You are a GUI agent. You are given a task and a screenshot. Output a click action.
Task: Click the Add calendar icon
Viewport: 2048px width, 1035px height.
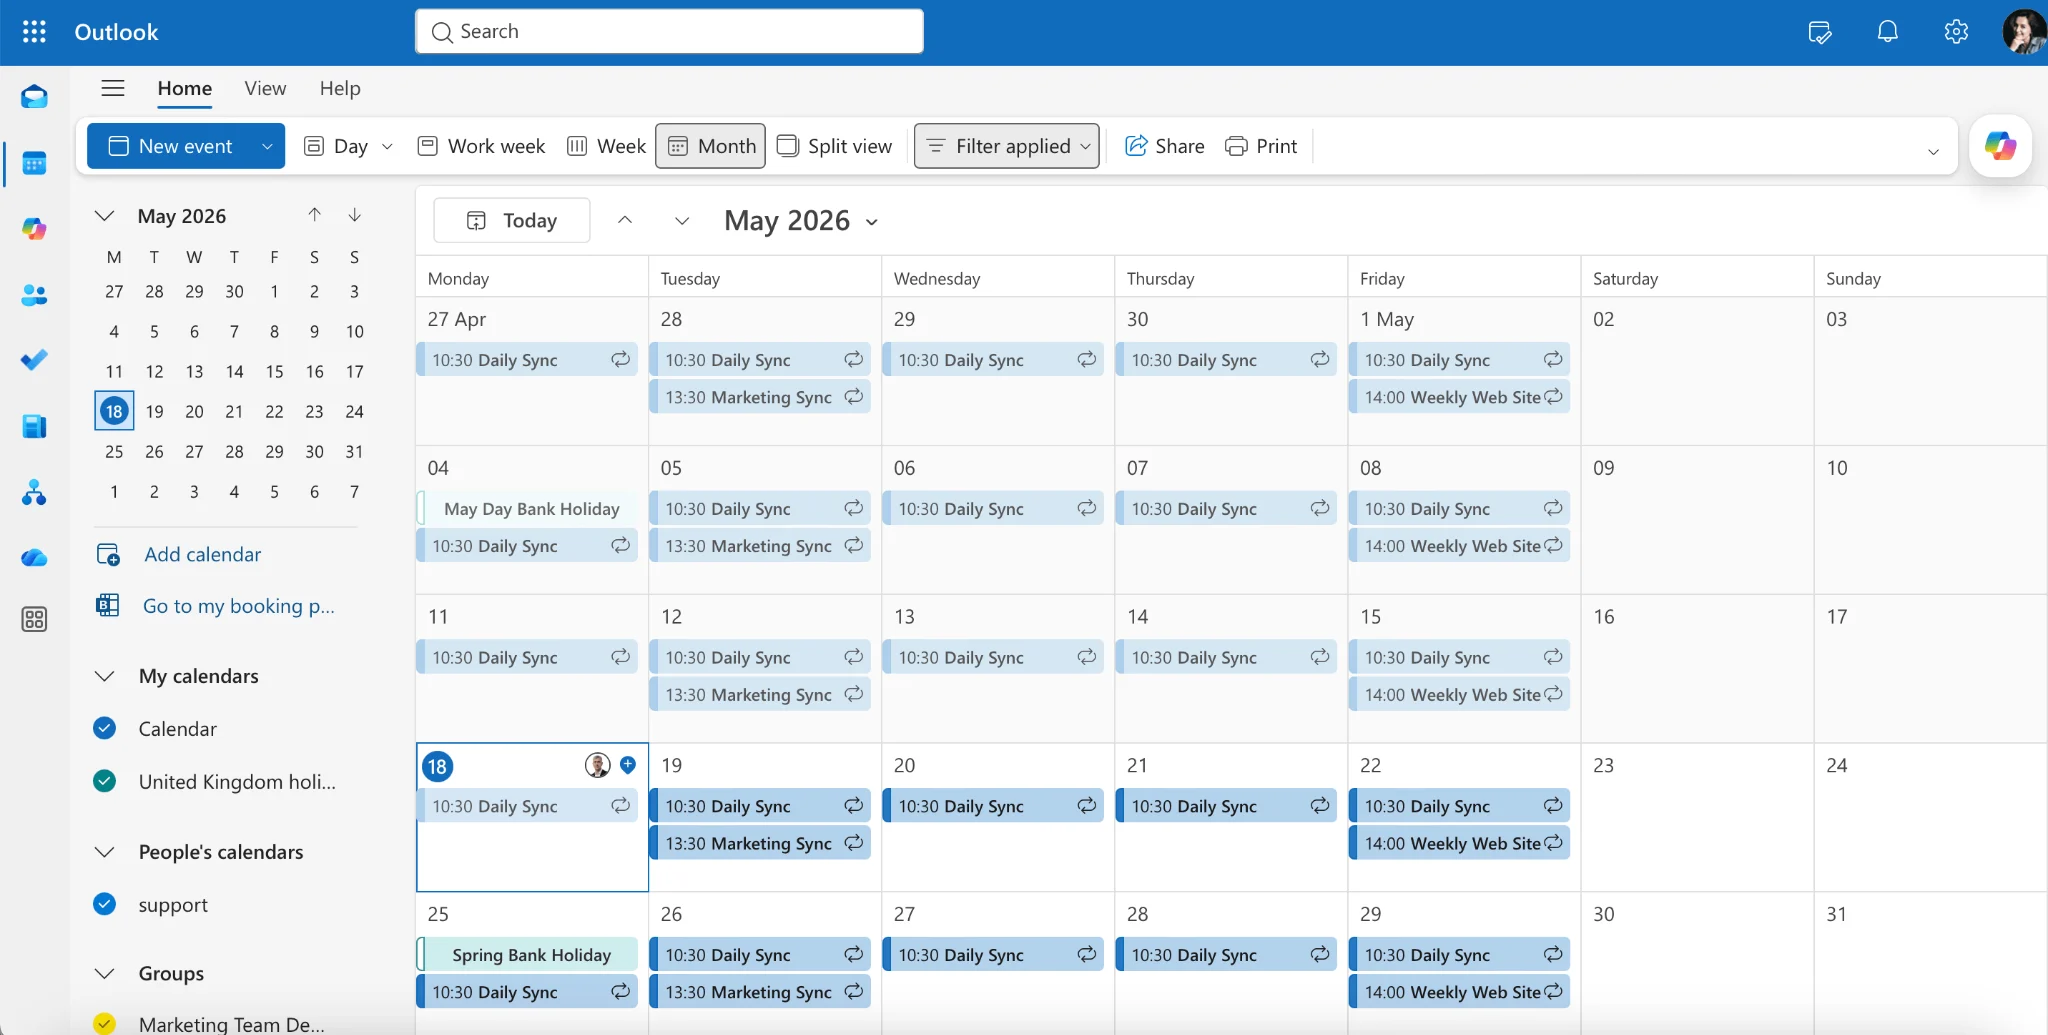108,554
